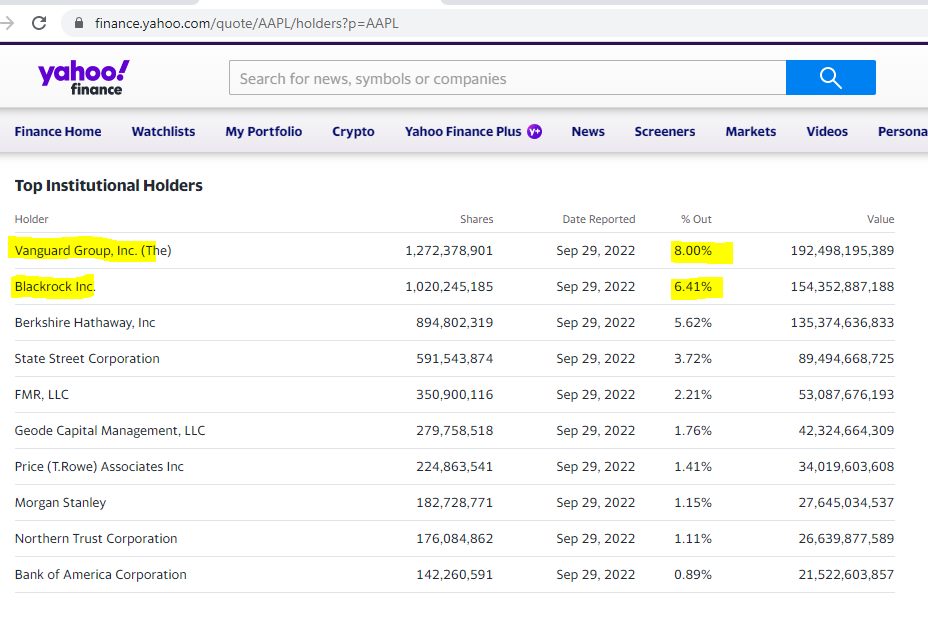This screenshot has height=618, width=928.
Task: Click the Yahoo Finance logo
Action: (x=83, y=78)
